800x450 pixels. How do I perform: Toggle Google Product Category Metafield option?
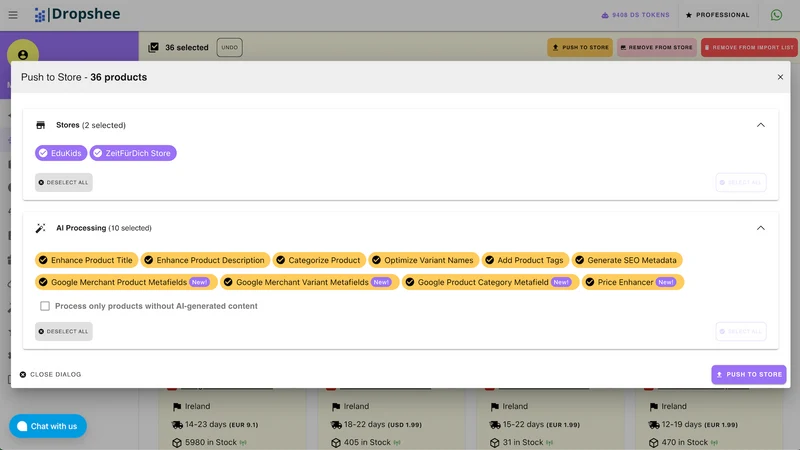pyautogui.click(x=490, y=282)
